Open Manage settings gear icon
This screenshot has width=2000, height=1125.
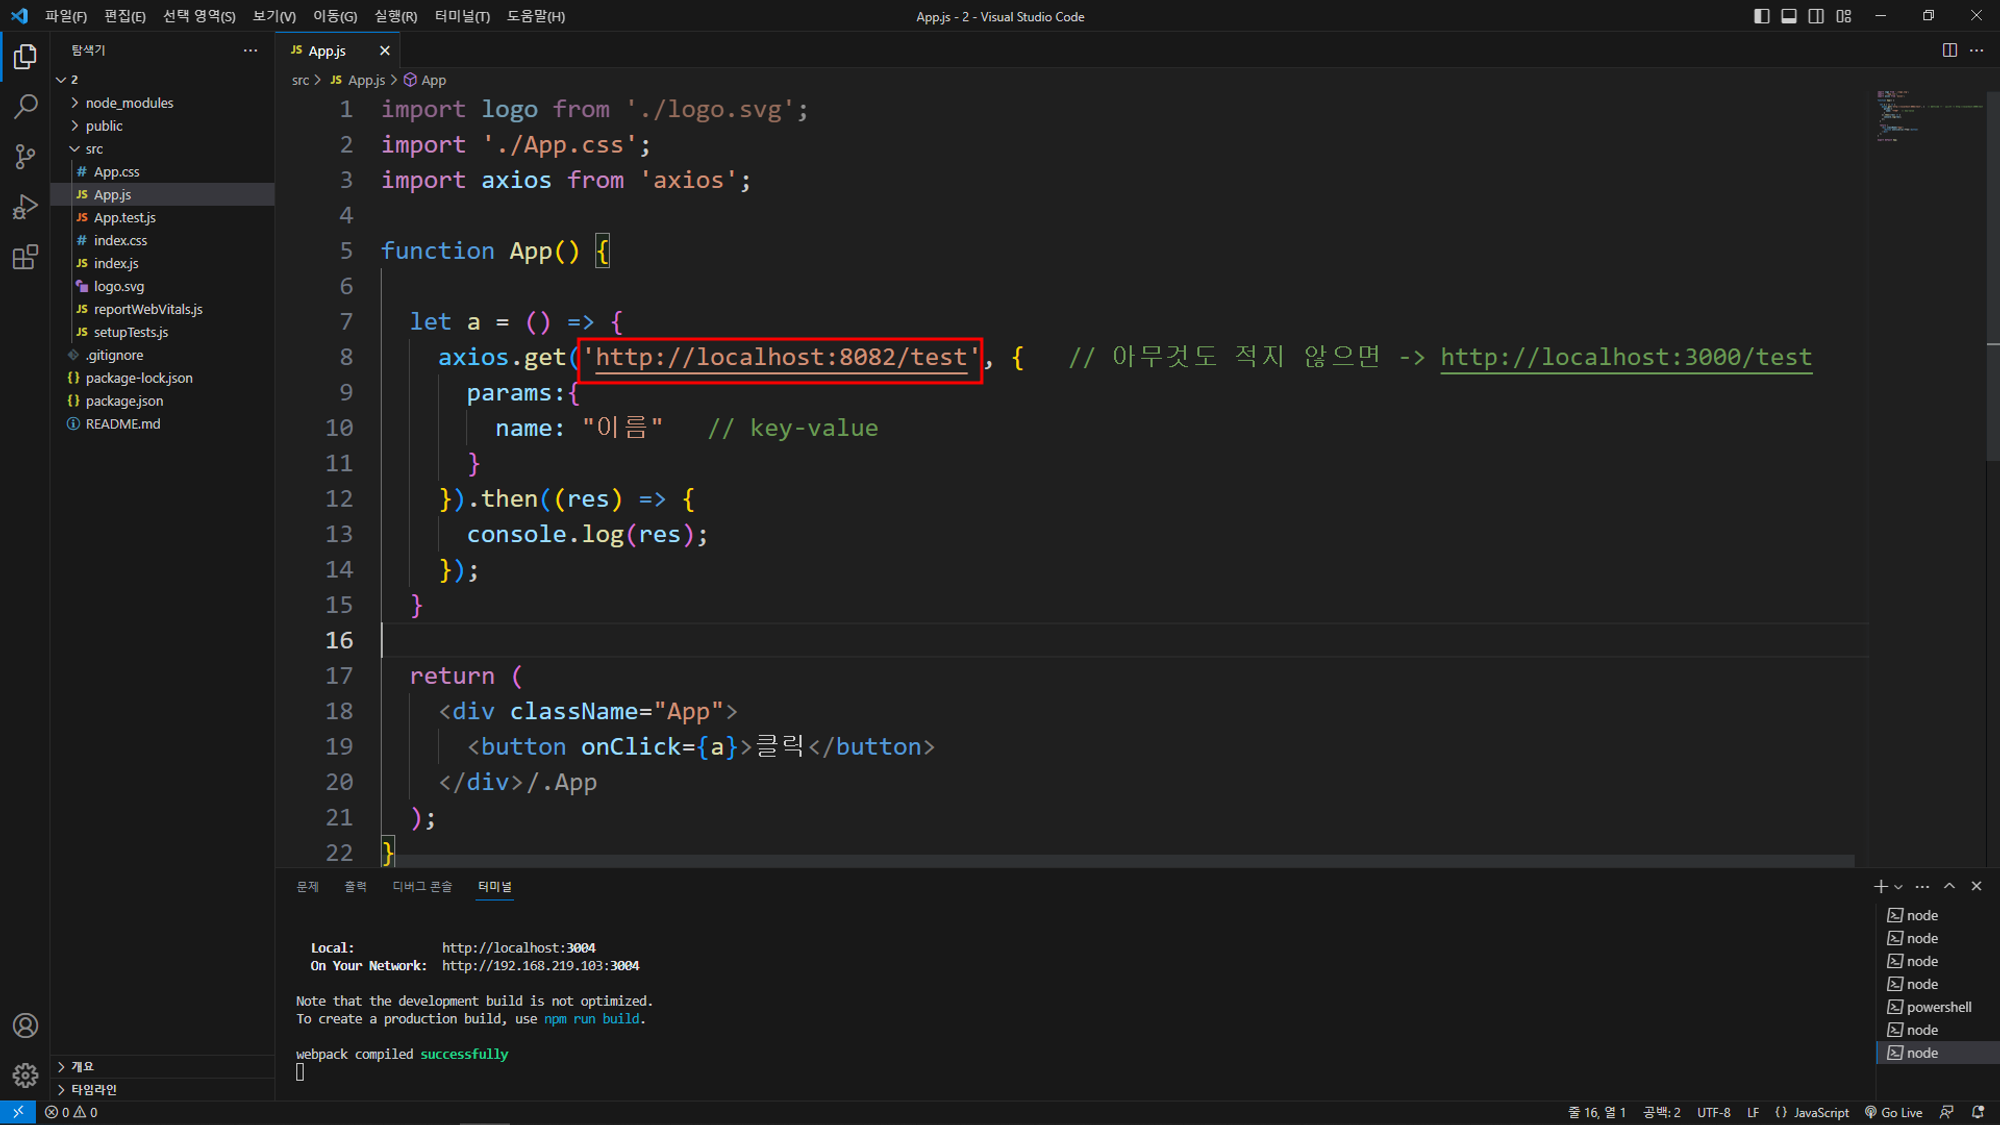click(25, 1075)
